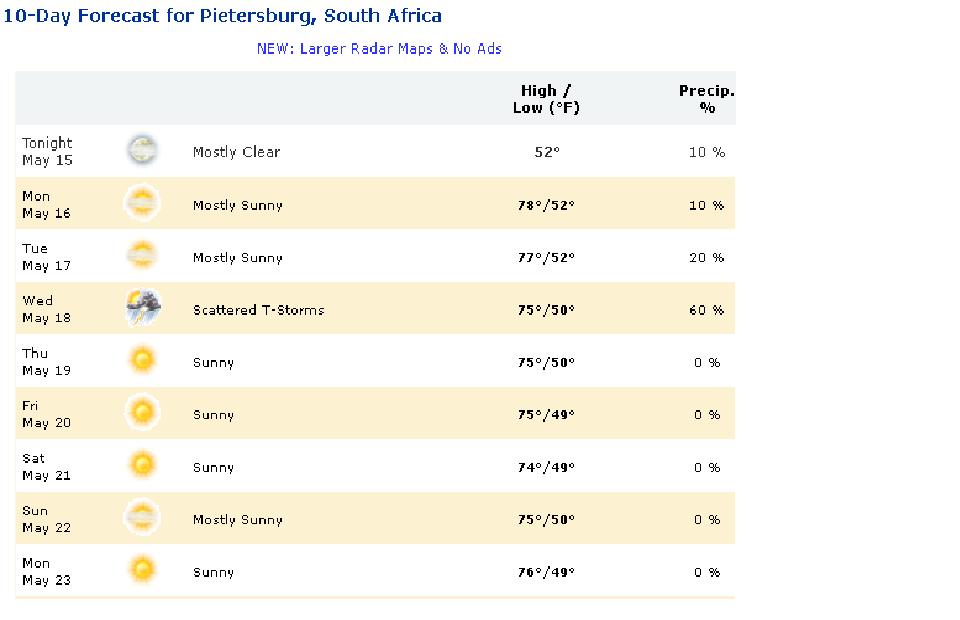Click the 78°/52° temperature for Monday

click(x=546, y=206)
